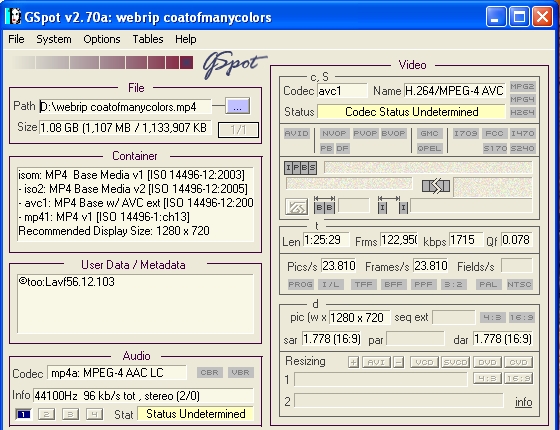Open the info link in Resizing

pyautogui.click(x=524, y=402)
